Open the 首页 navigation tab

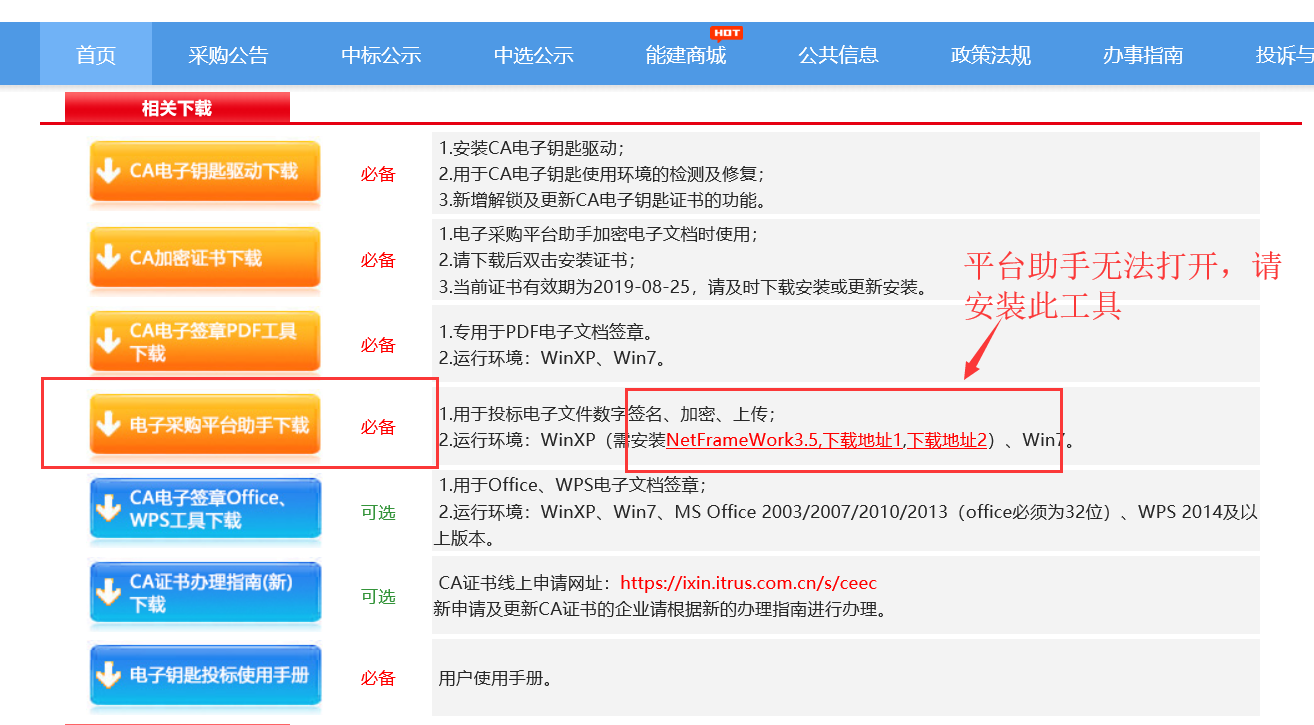tap(96, 56)
